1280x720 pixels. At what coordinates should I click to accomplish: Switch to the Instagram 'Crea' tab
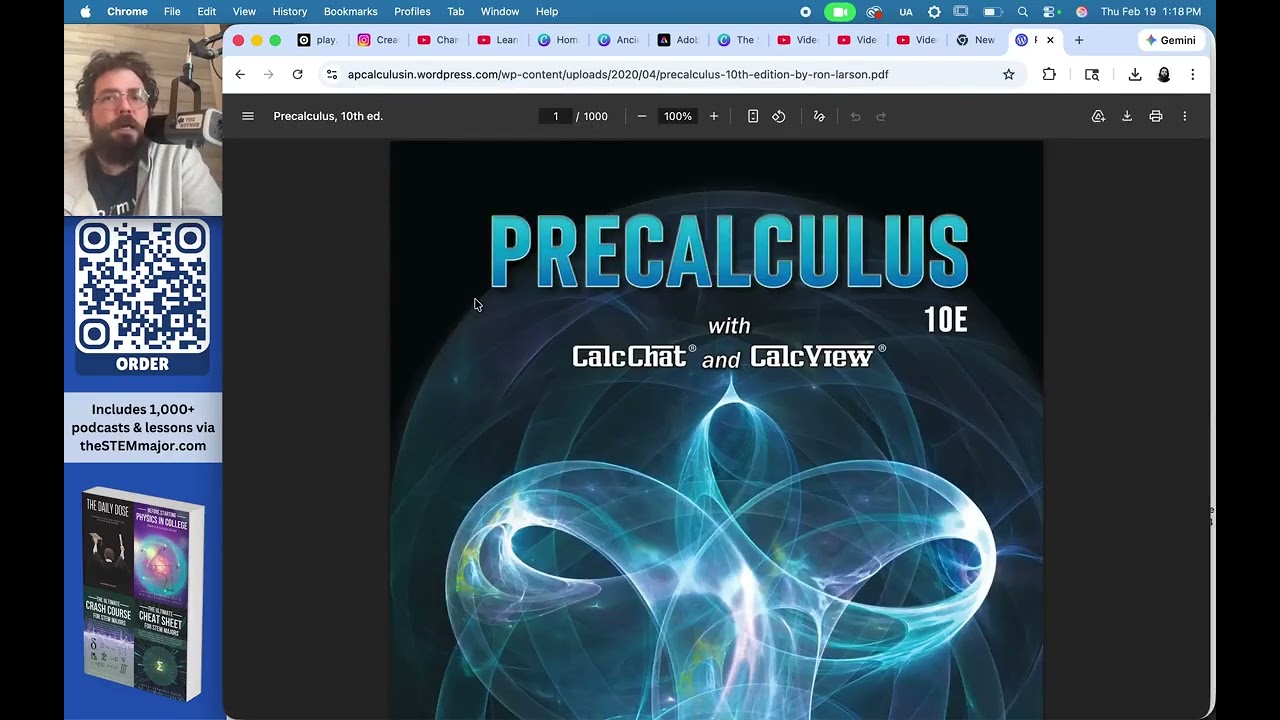[x=378, y=40]
